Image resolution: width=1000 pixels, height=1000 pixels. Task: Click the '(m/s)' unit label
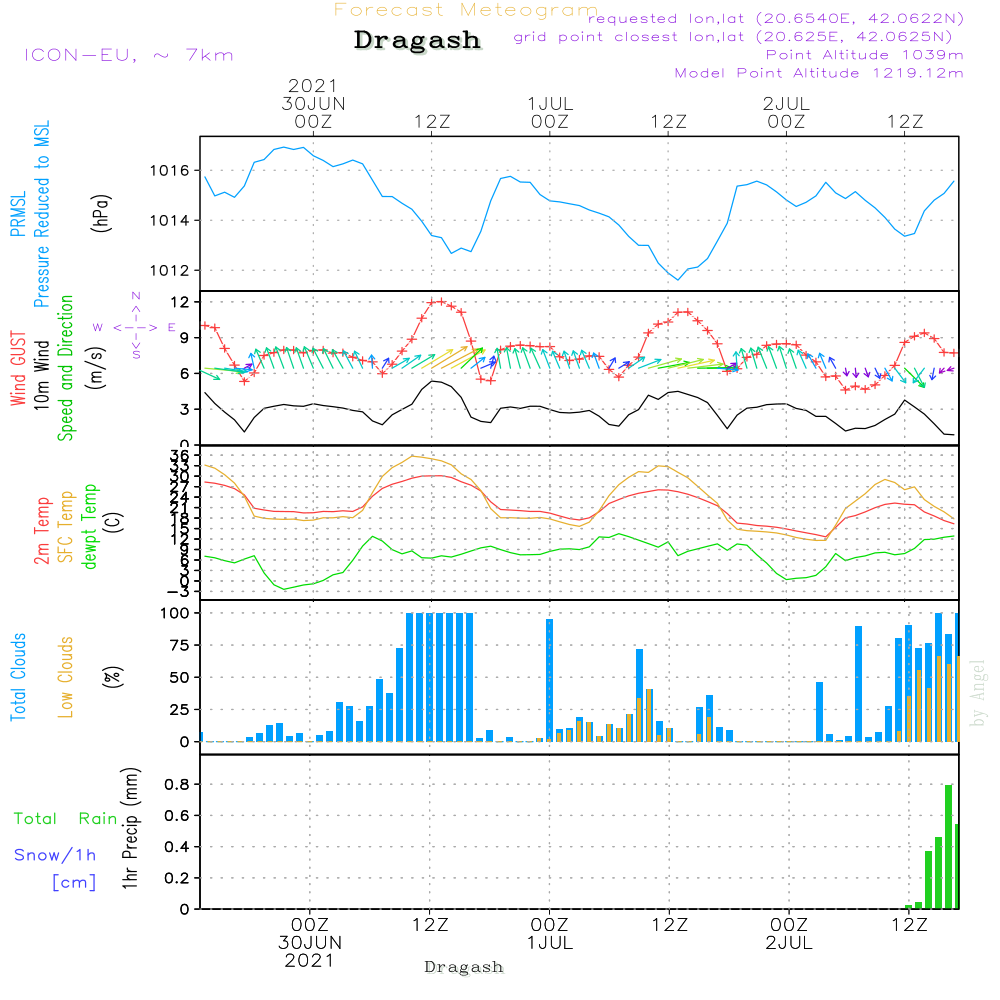(96, 368)
